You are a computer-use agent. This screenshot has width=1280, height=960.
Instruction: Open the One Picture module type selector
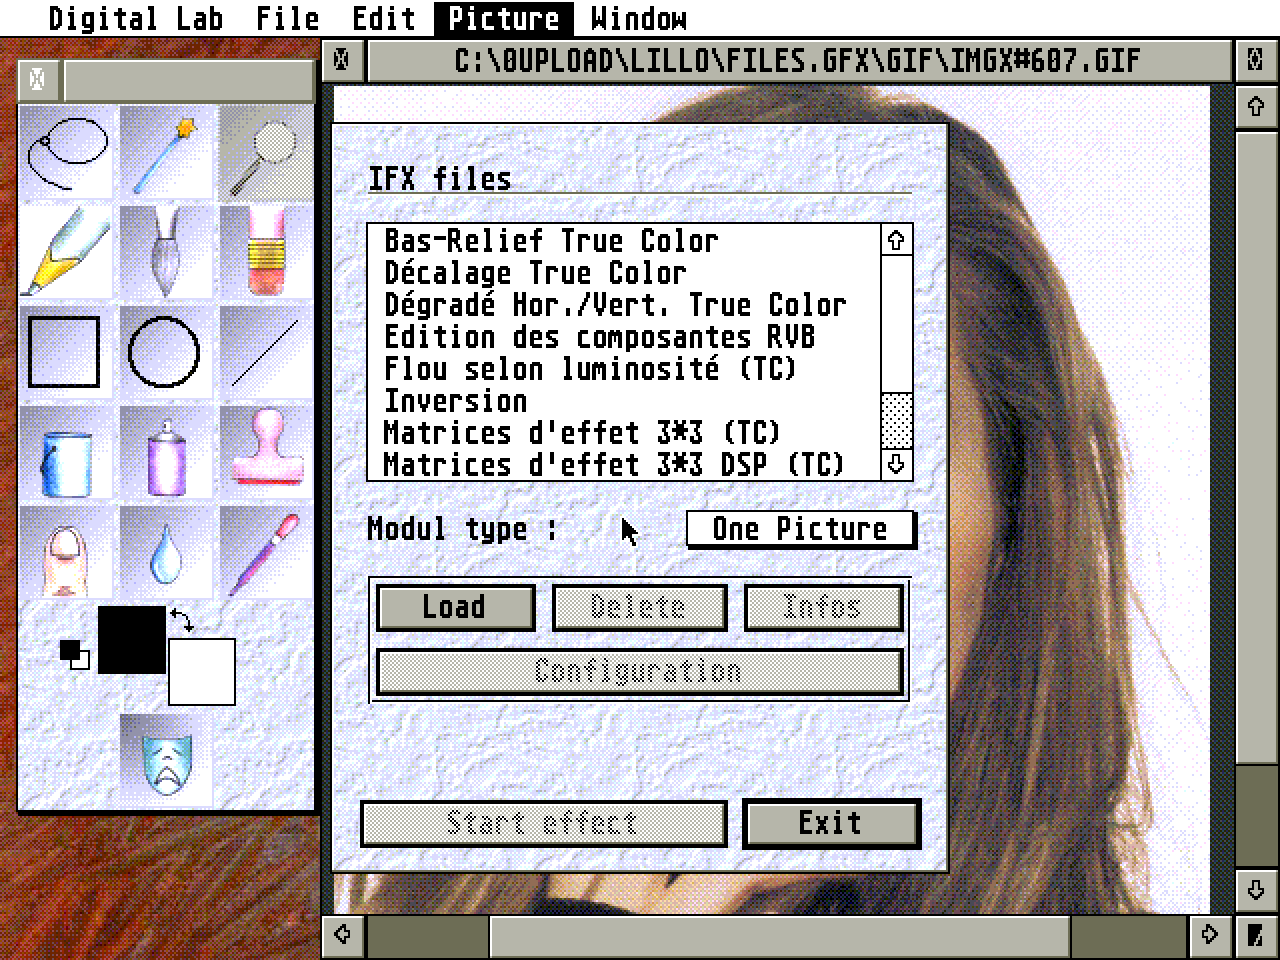click(x=800, y=529)
